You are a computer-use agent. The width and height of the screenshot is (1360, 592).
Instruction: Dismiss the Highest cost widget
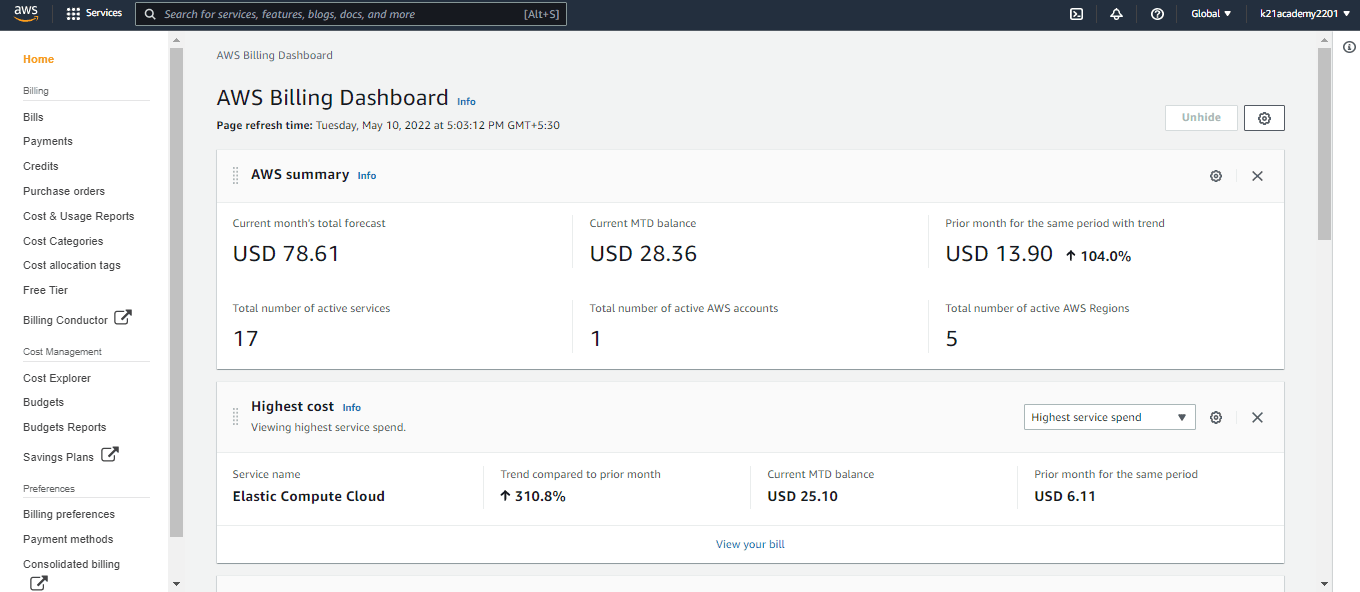click(x=1257, y=417)
